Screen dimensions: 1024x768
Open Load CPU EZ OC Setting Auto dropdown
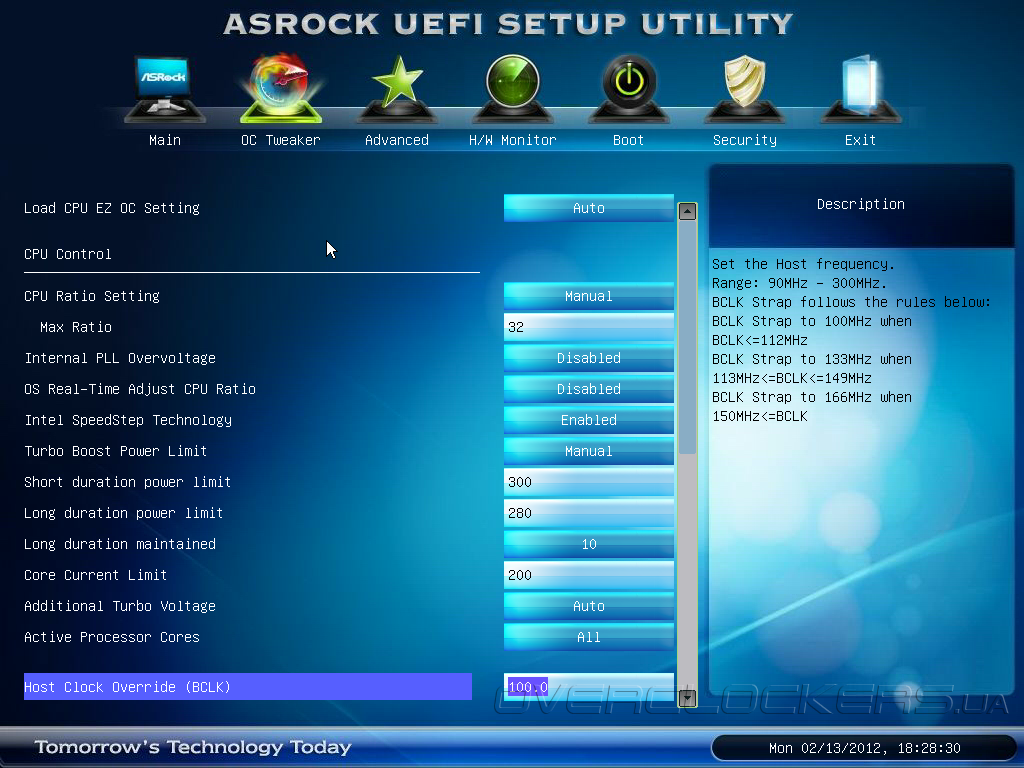click(588, 208)
